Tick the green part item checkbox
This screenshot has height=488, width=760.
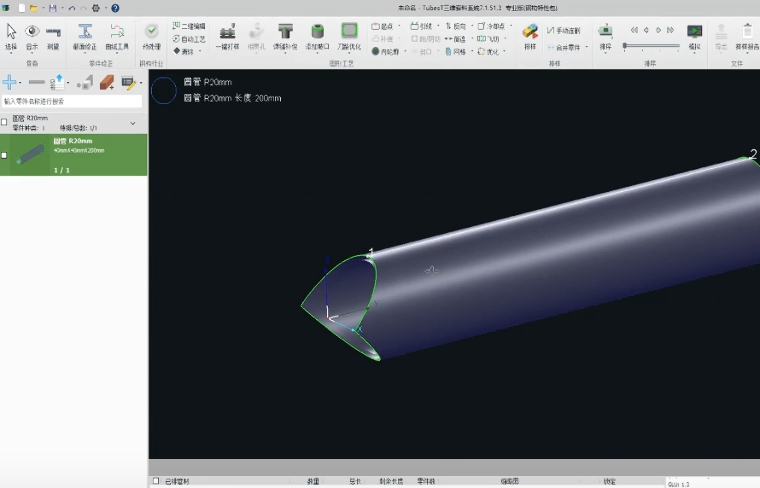pyautogui.click(x=4, y=155)
